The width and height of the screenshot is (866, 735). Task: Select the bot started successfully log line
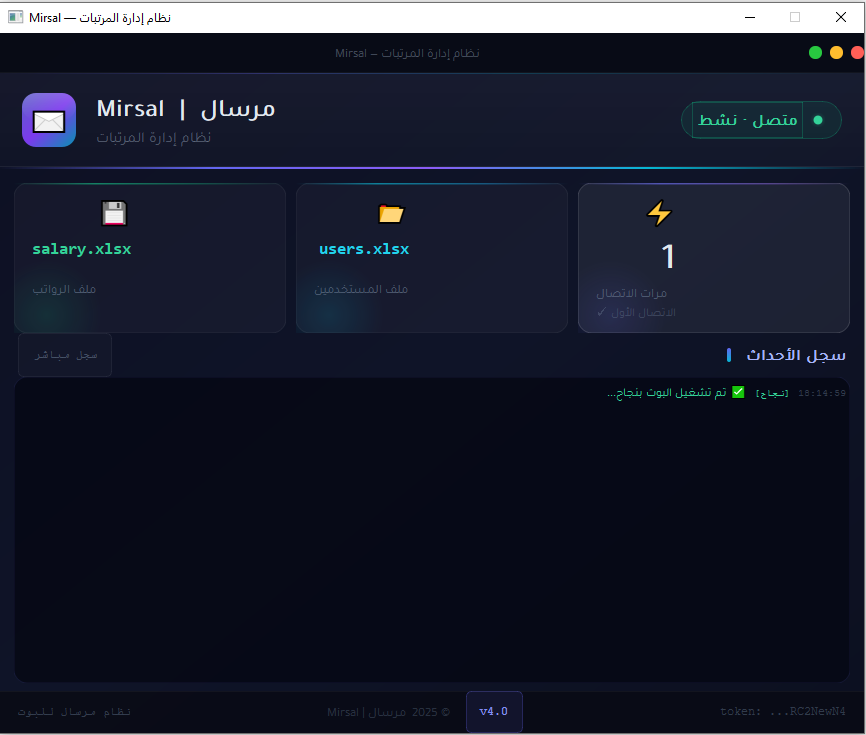[726, 393]
